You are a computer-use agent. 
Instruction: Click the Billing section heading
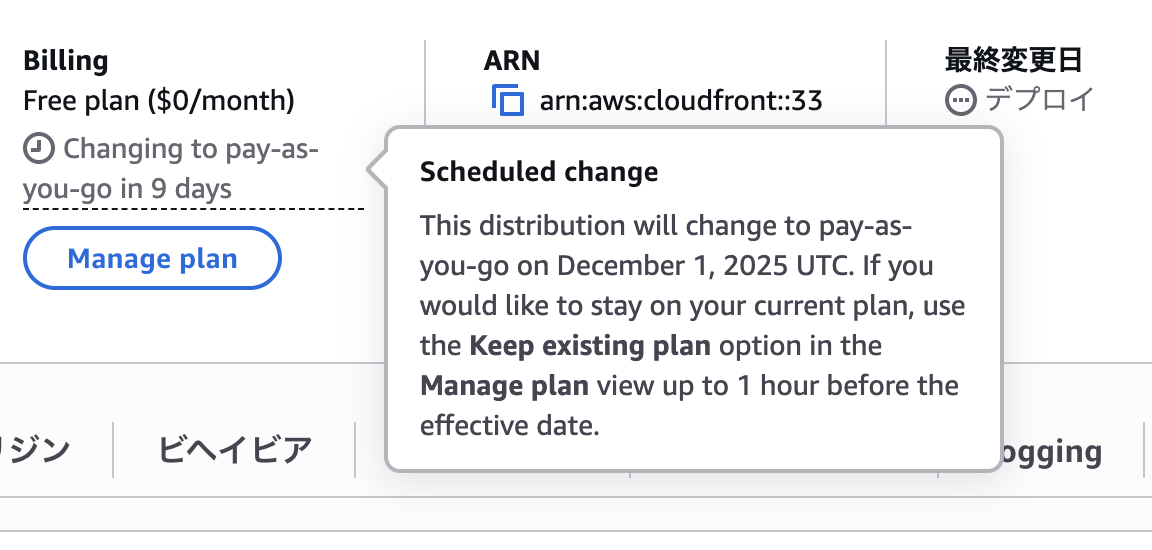click(66, 60)
